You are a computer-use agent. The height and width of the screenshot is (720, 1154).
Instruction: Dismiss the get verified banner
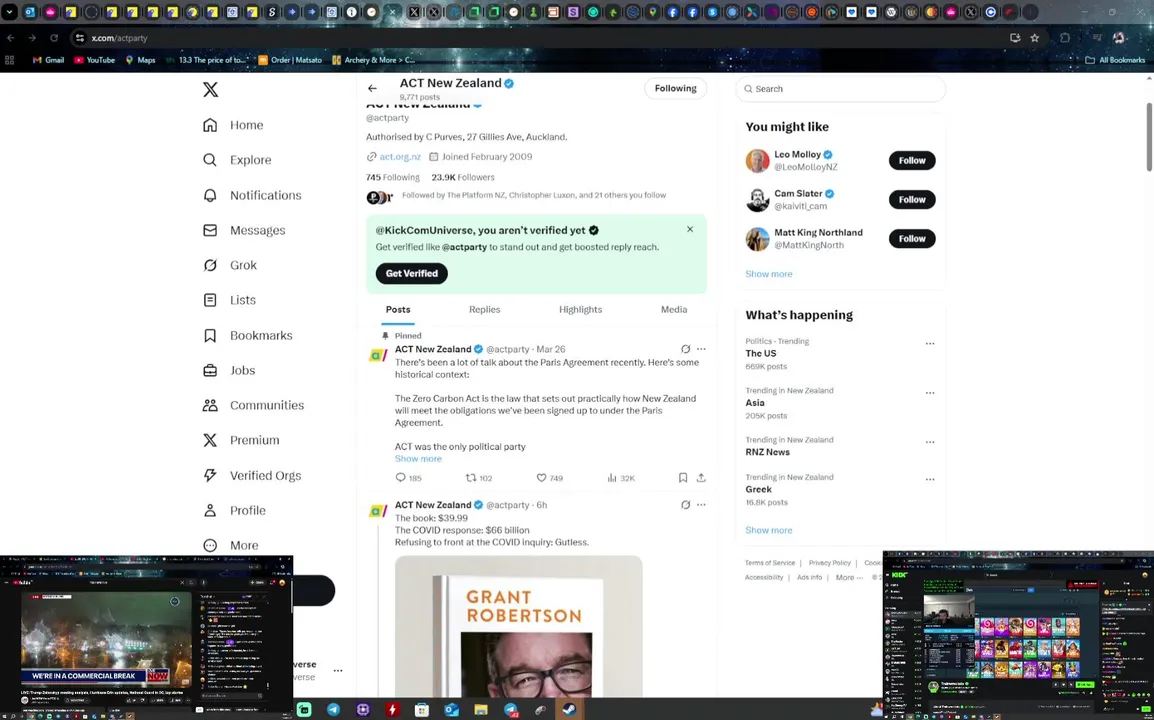click(690, 229)
